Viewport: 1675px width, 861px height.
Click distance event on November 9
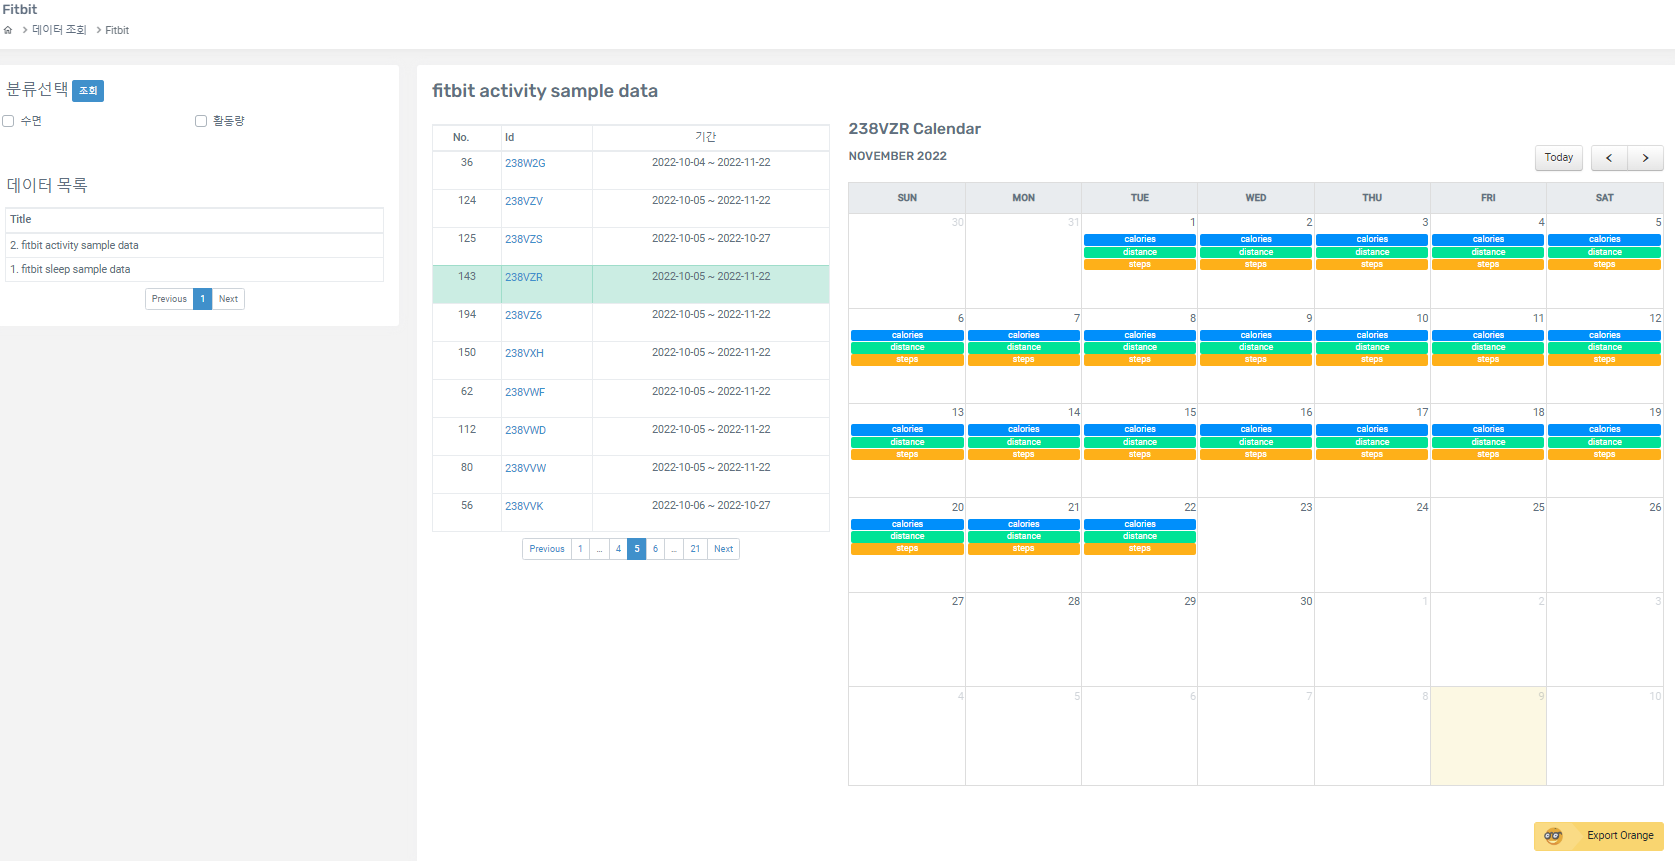(x=1255, y=347)
